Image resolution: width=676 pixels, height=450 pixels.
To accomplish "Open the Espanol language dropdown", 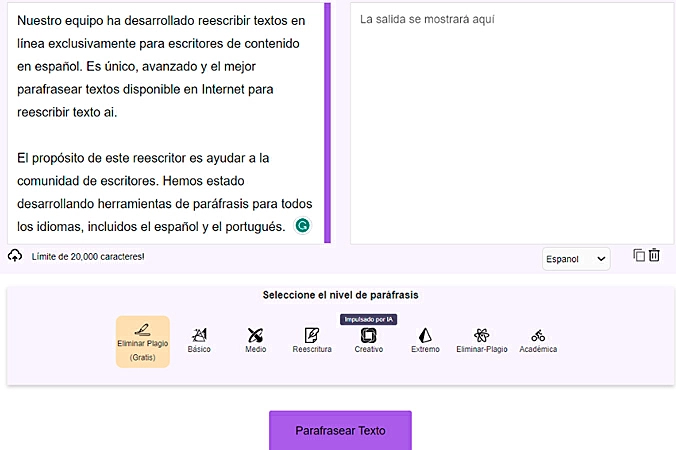I will point(576,259).
